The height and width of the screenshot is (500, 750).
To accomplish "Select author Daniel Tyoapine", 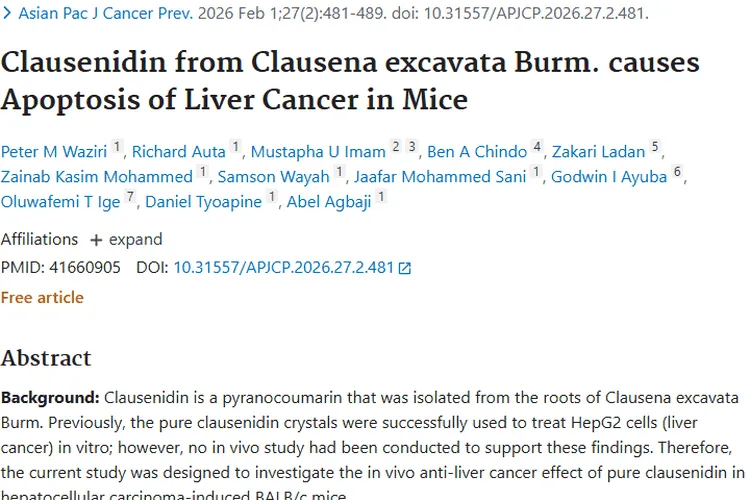I will click(x=204, y=202).
